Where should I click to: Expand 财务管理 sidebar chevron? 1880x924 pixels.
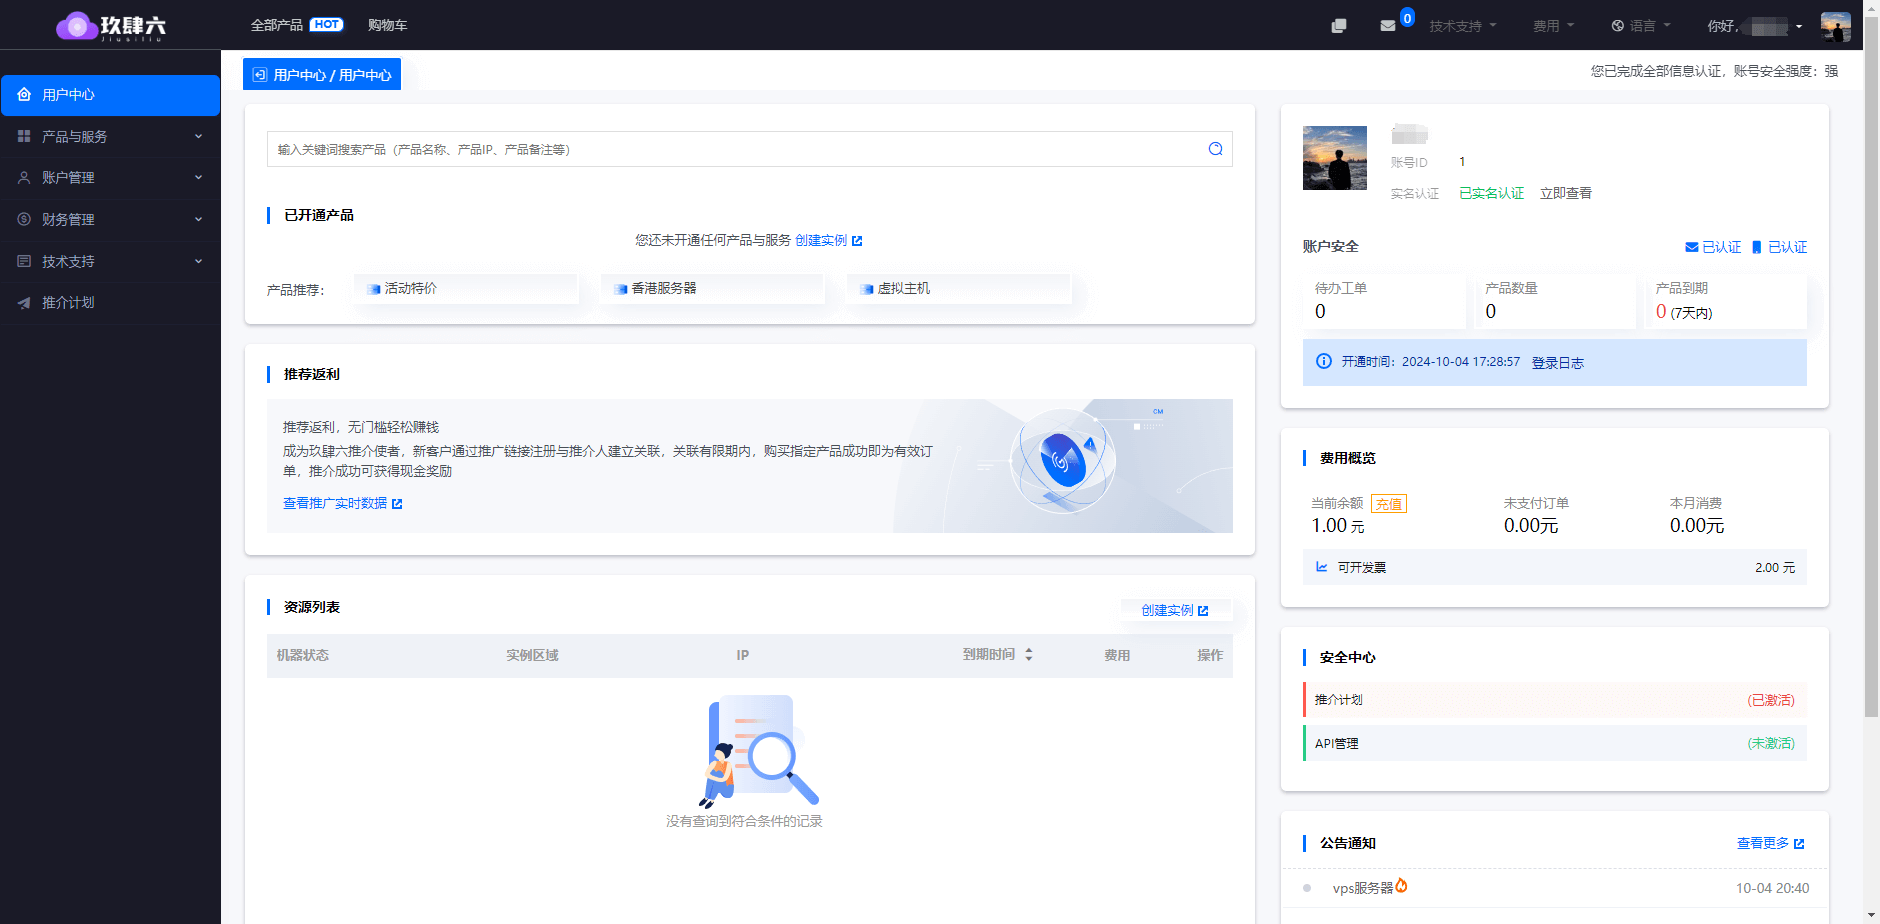pos(198,219)
